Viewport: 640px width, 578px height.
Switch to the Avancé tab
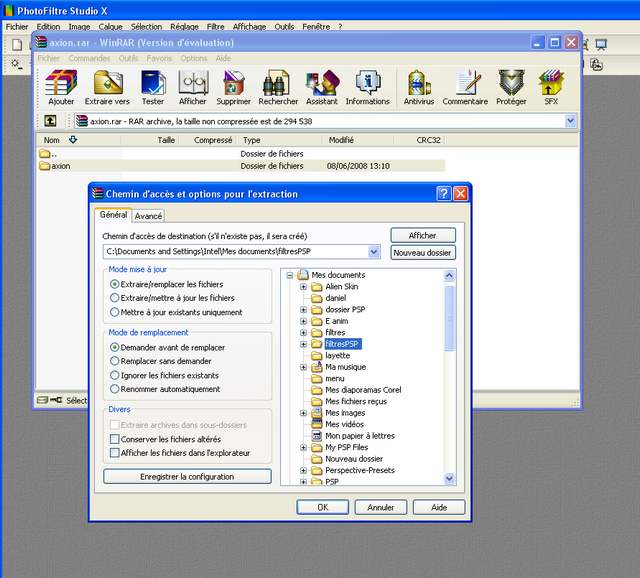148,216
